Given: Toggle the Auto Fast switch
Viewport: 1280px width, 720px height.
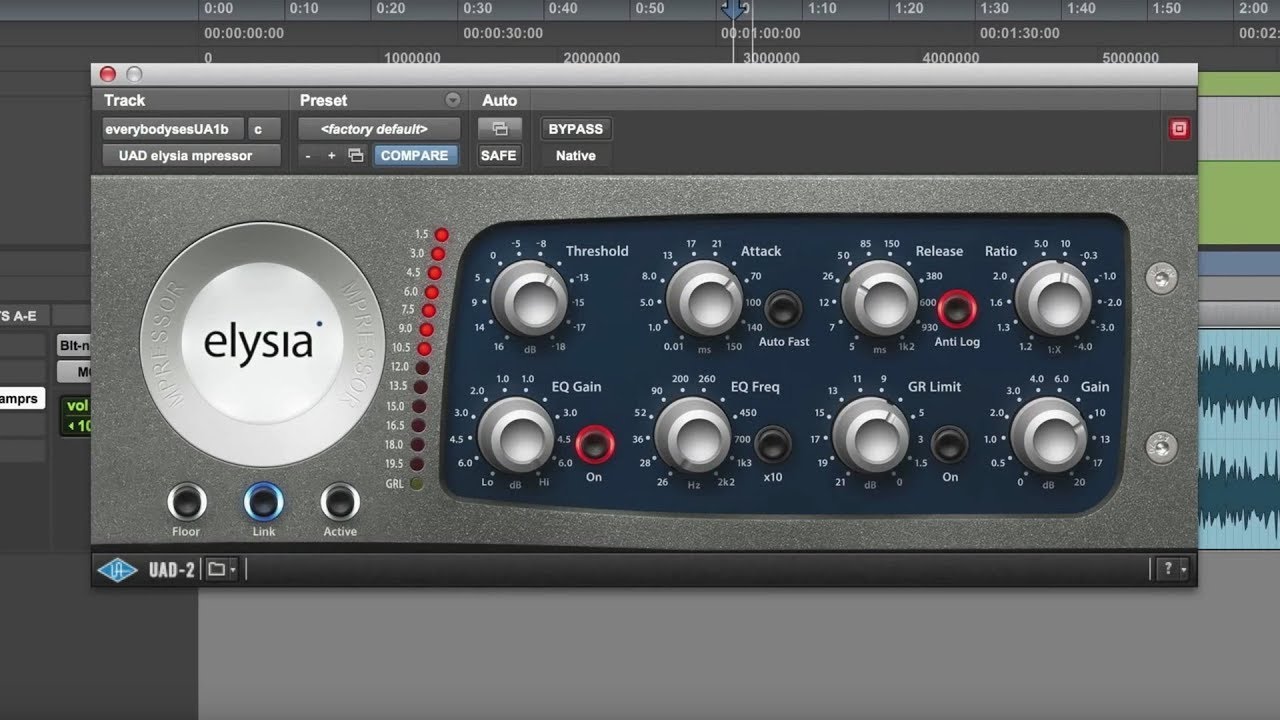Looking at the screenshot, I should (x=782, y=309).
